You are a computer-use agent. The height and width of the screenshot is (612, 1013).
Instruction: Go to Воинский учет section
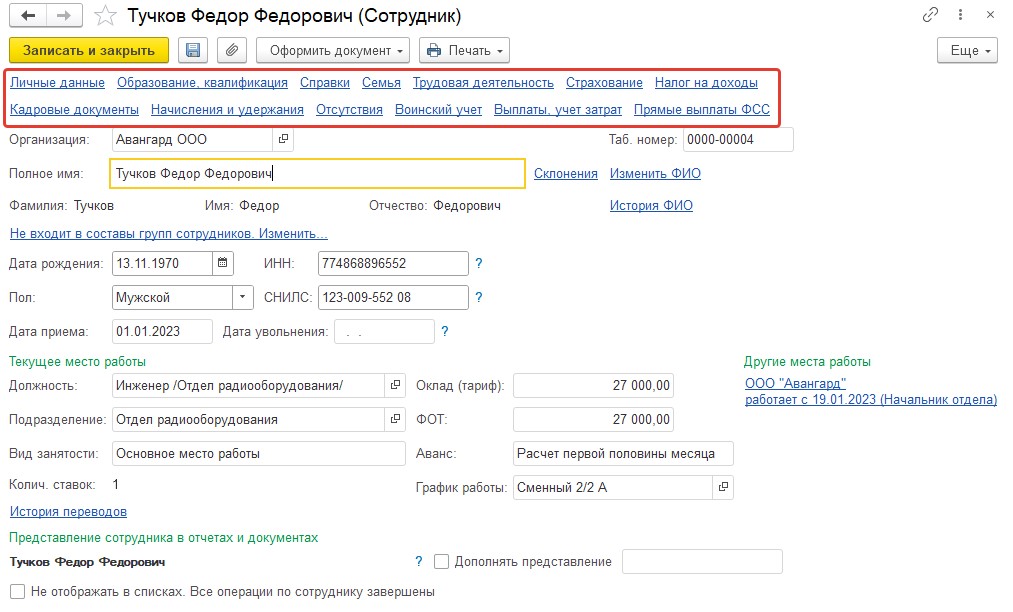(x=439, y=110)
